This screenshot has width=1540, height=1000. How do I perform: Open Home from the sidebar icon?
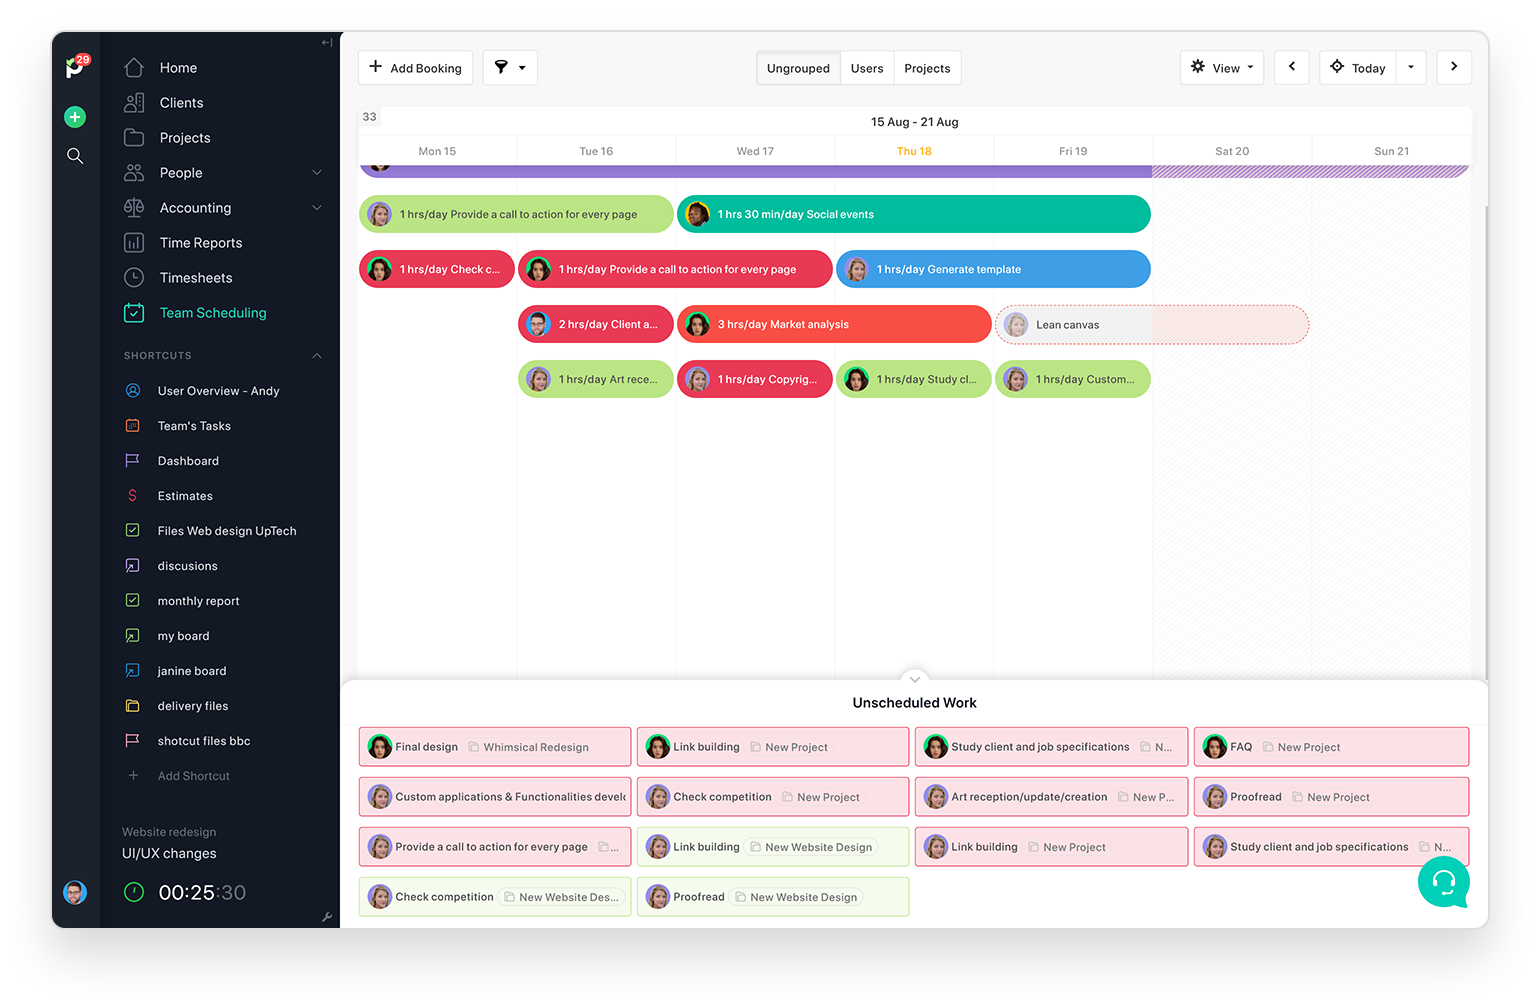[134, 67]
